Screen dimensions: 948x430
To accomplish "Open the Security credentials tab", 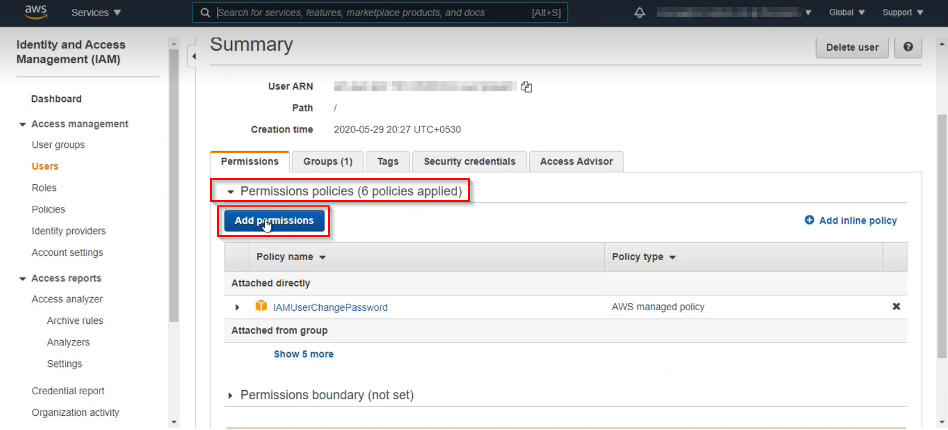I will click(x=469, y=161).
